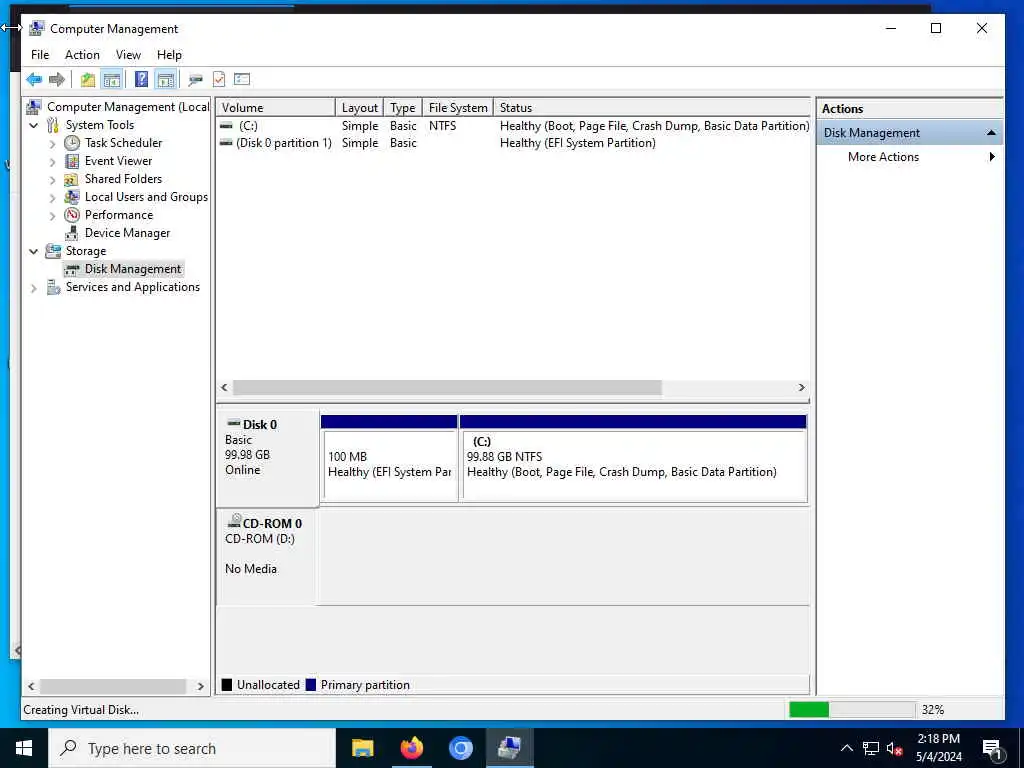Open Firefox from the taskbar
This screenshot has height=768, width=1024.
click(x=411, y=748)
